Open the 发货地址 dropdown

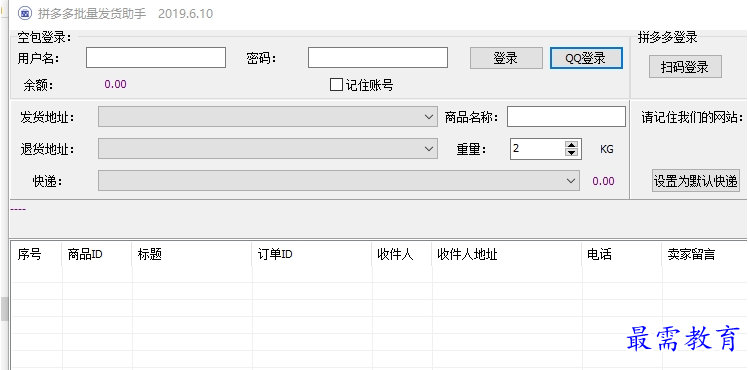[x=268, y=117]
